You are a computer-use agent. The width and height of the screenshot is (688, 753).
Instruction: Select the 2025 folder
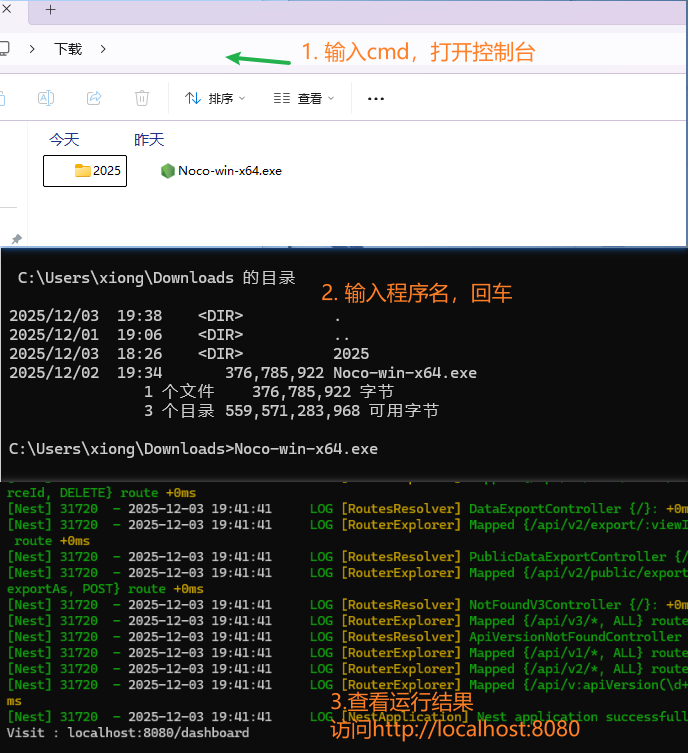[86, 171]
